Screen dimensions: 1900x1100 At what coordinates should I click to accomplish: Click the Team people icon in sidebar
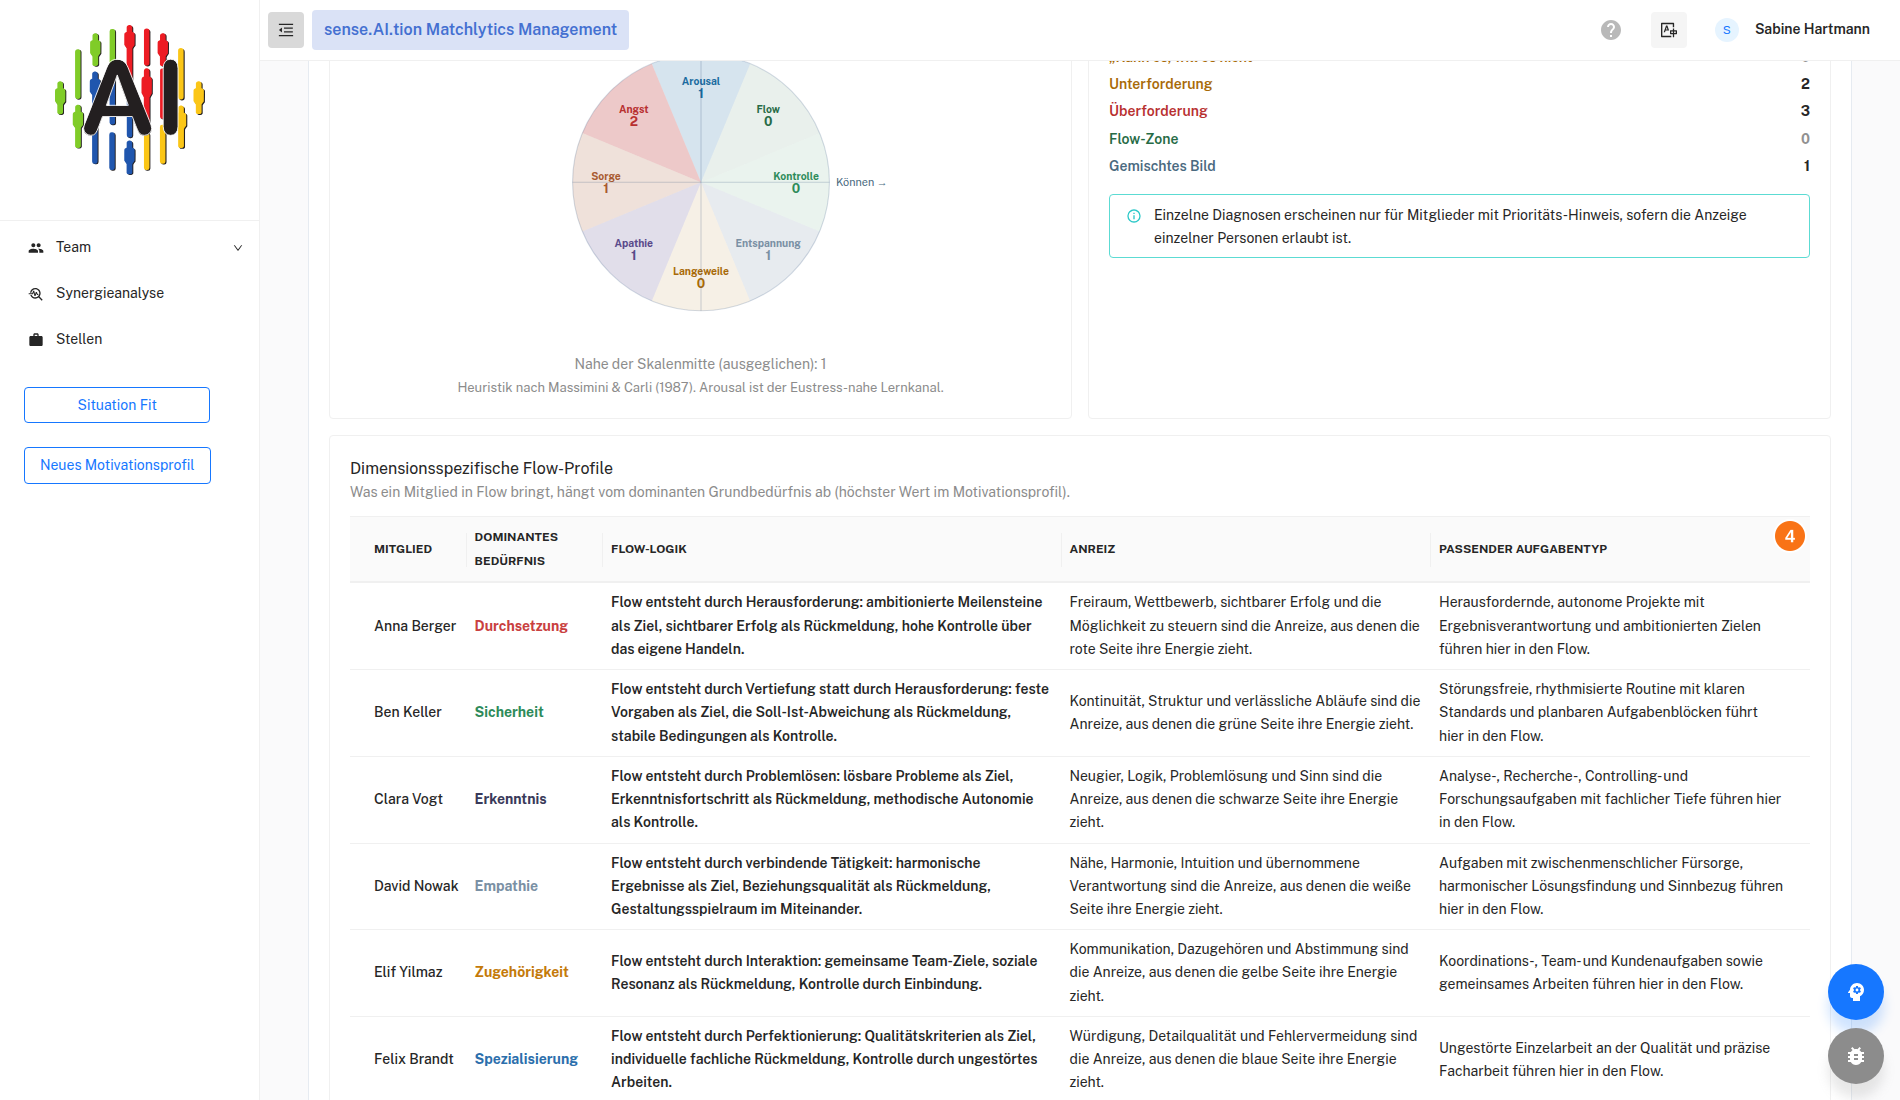pos(36,247)
